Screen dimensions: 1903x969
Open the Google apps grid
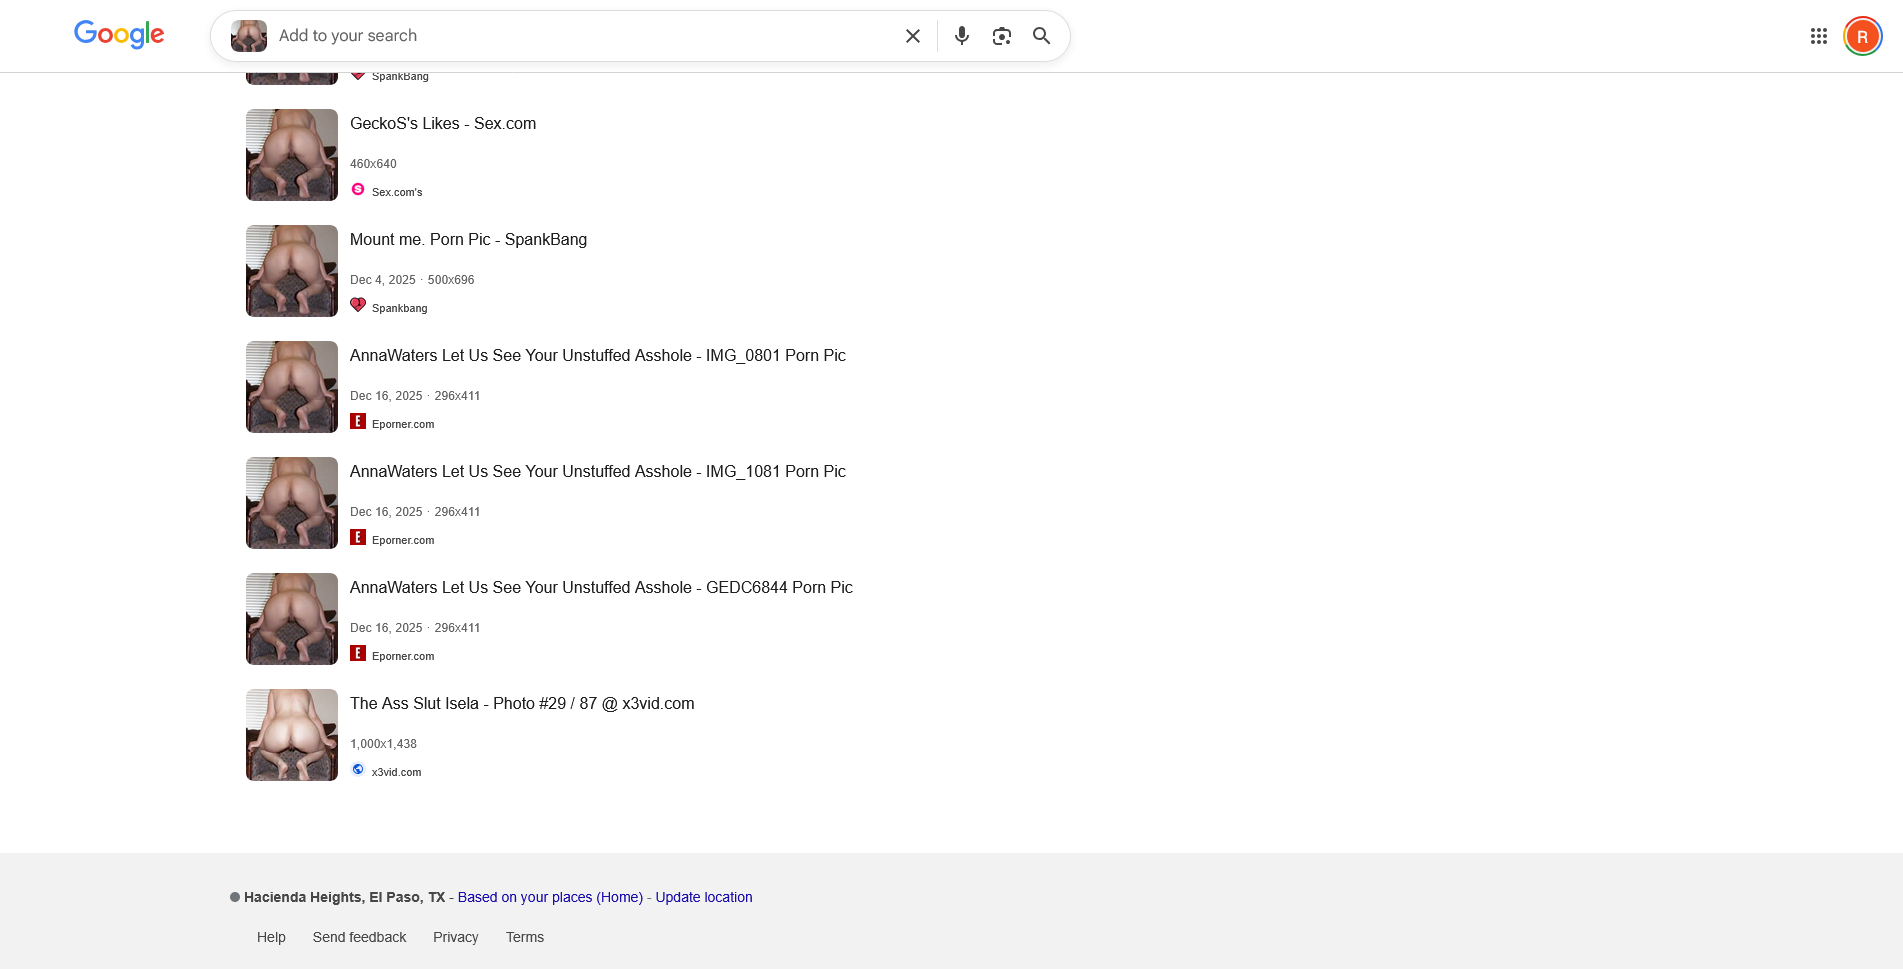pos(1818,36)
